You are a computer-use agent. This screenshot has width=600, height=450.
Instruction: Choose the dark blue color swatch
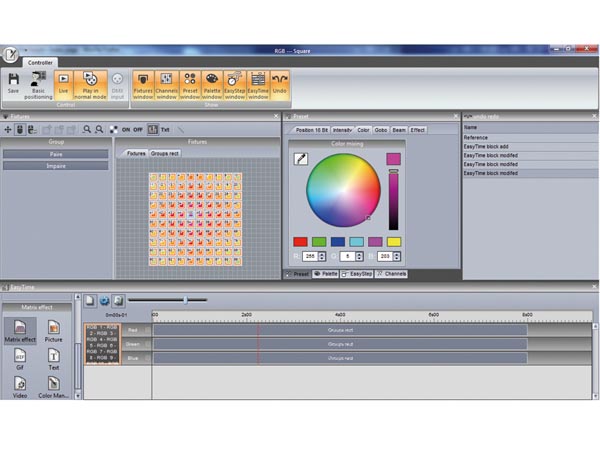tap(338, 241)
